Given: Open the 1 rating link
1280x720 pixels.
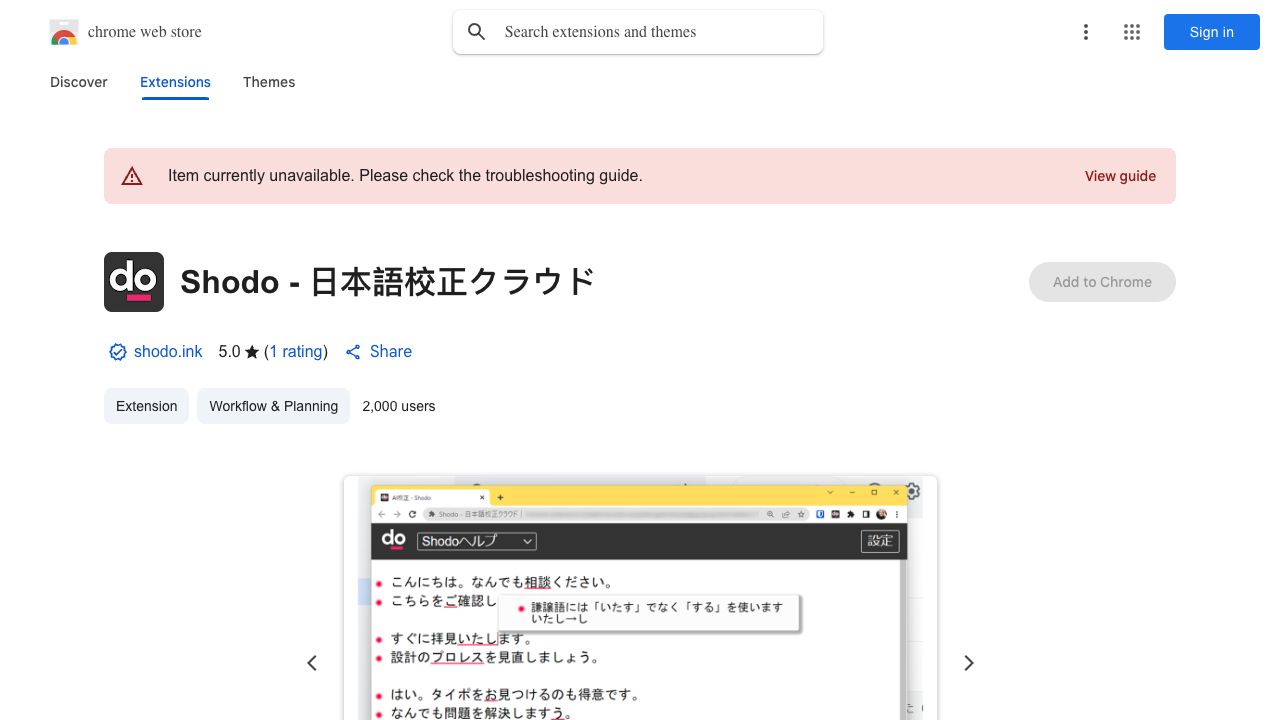Looking at the screenshot, I should pos(296,352).
